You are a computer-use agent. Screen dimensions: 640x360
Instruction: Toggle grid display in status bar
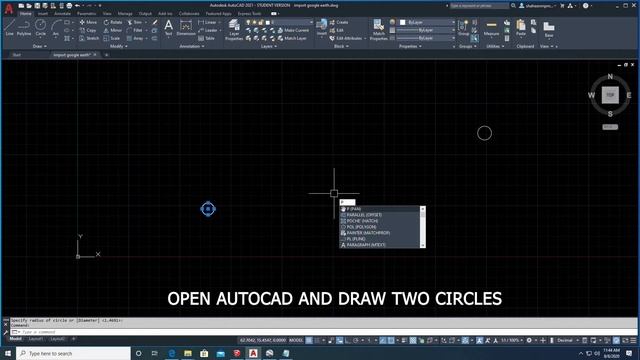[309, 340]
